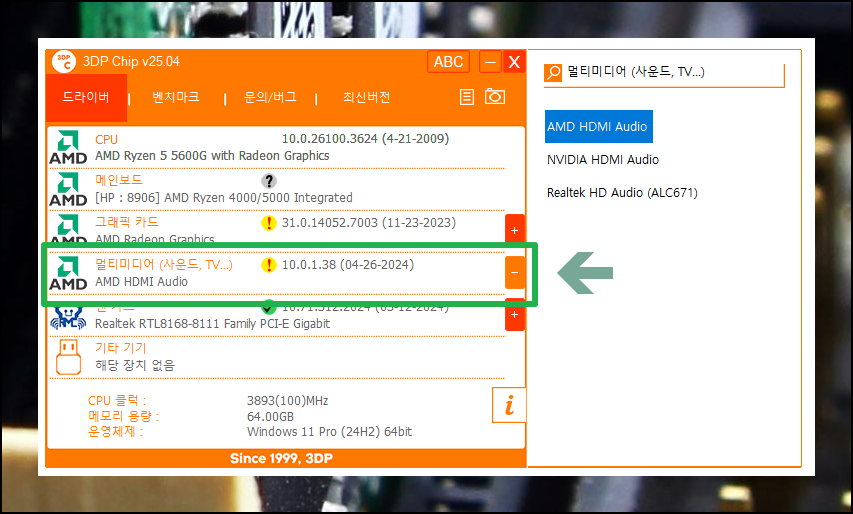Click the AMD logo beside 메인보드
This screenshot has width=853, height=514.
(68, 189)
